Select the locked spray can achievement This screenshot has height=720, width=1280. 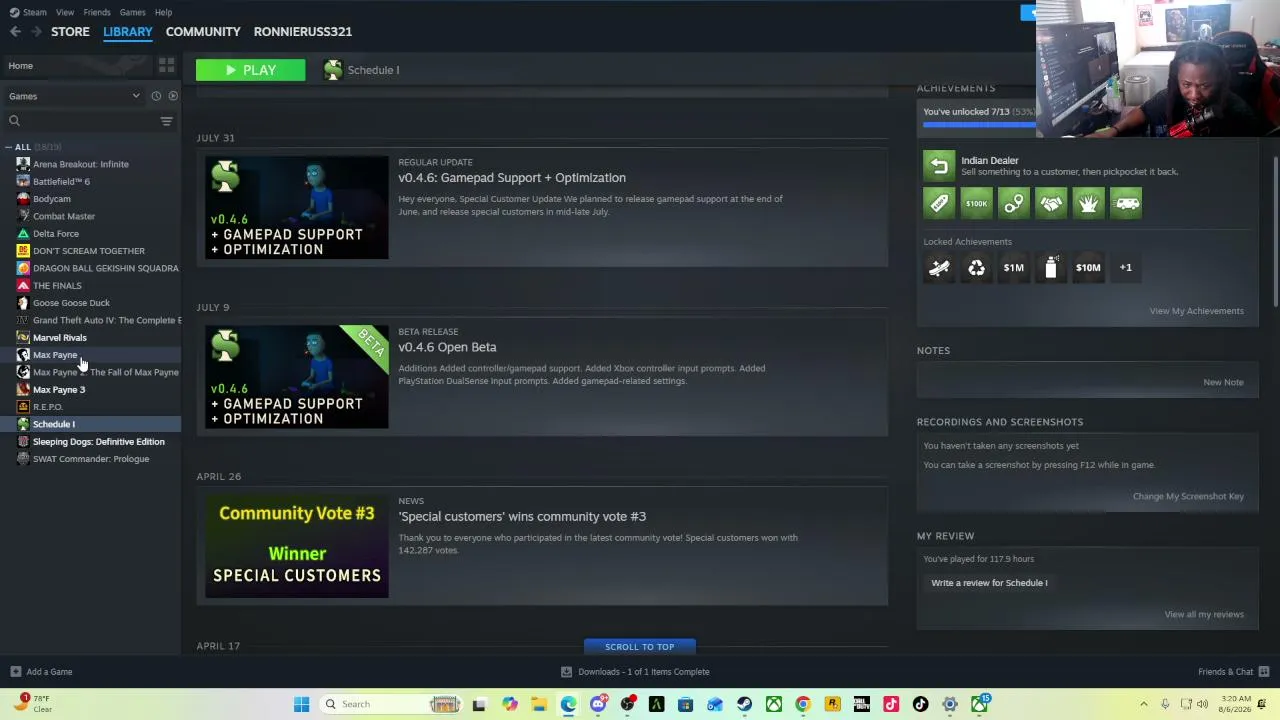[1051, 267]
